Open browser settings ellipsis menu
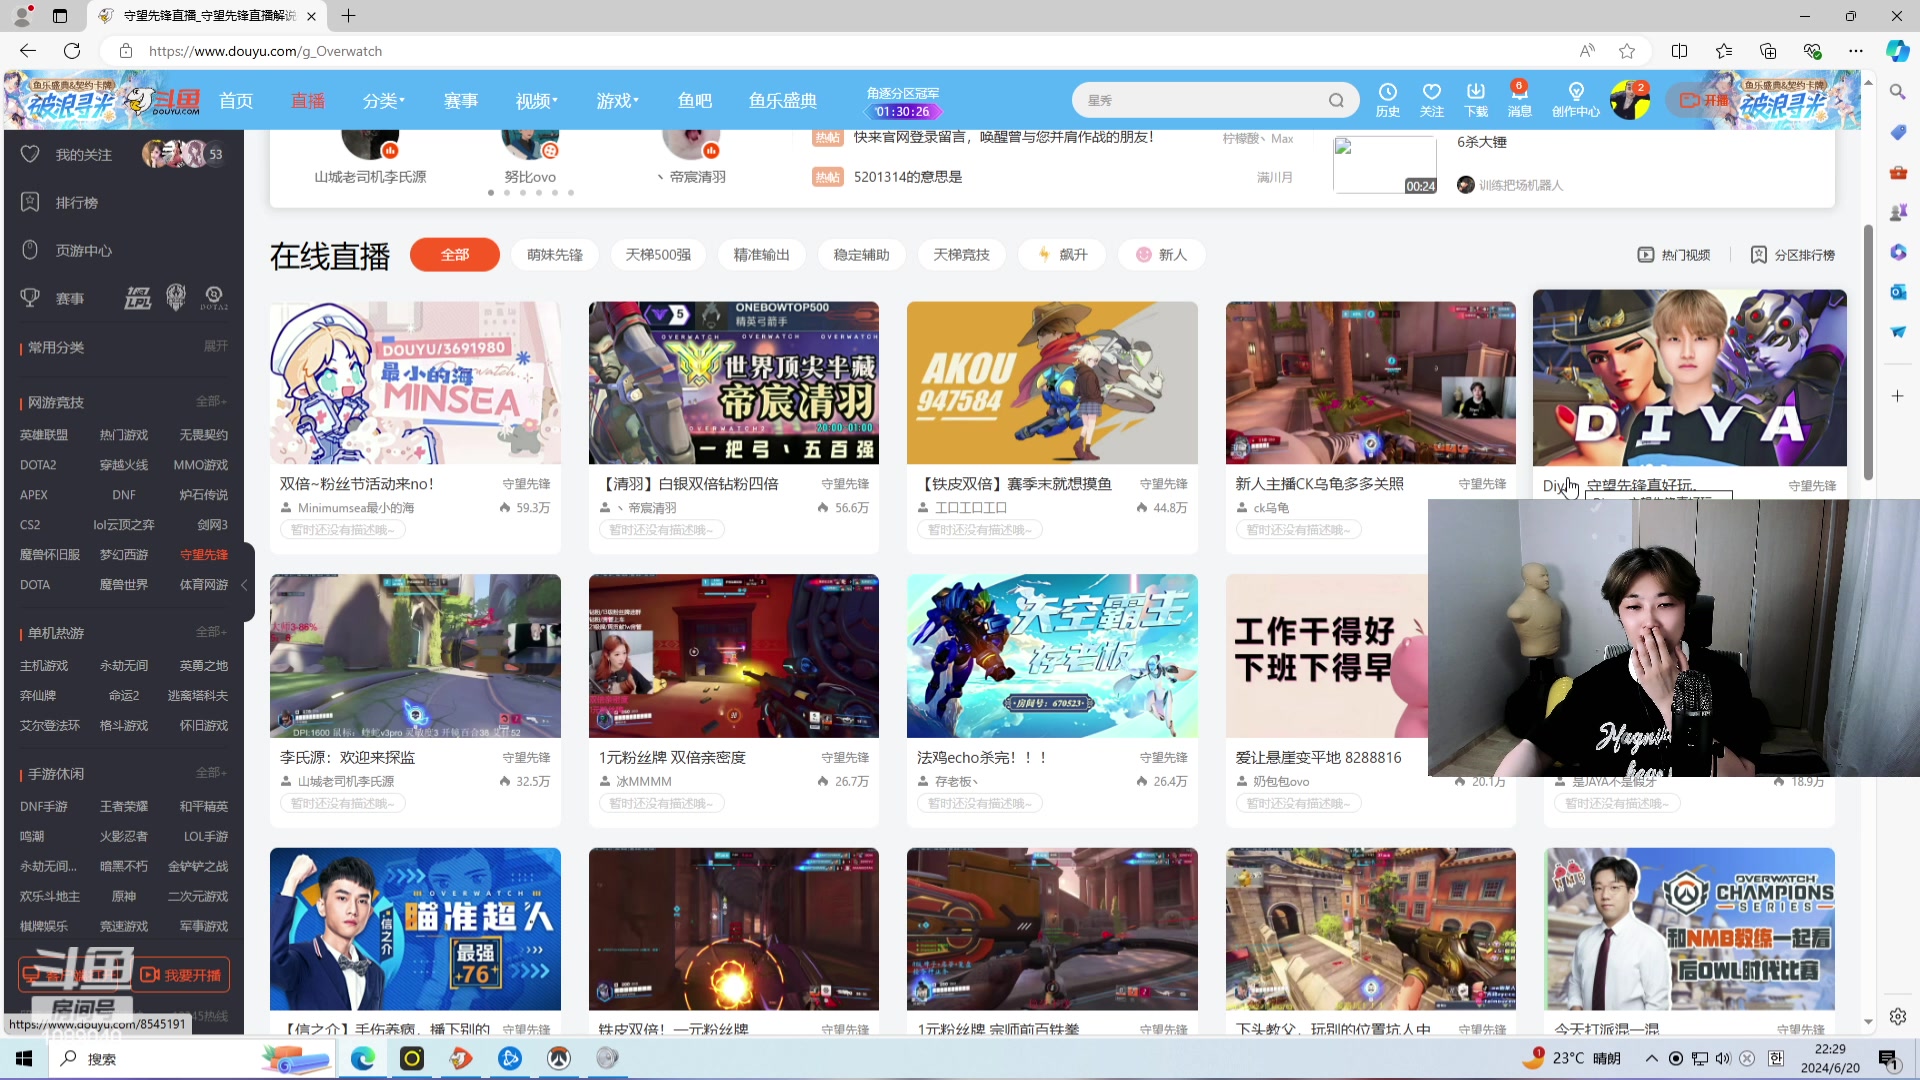 (1856, 51)
